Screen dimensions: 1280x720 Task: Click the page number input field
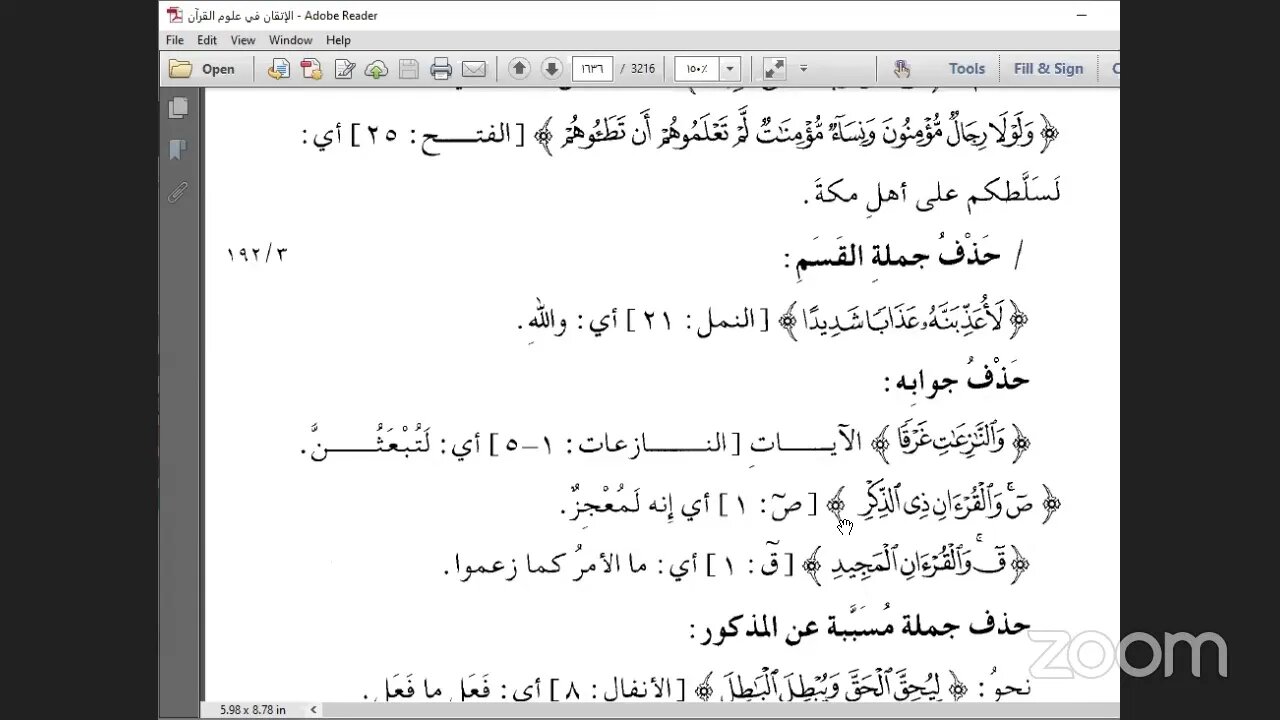pyautogui.click(x=592, y=69)
